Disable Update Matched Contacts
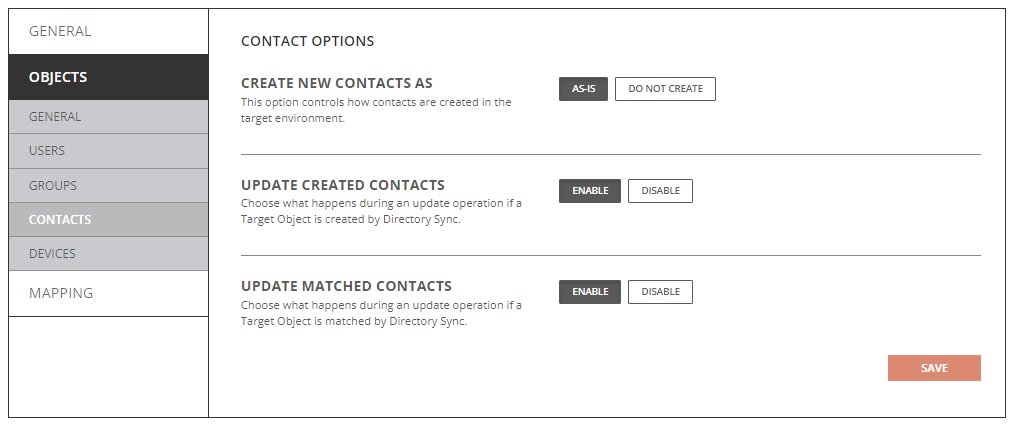 (x=660, y=292)
